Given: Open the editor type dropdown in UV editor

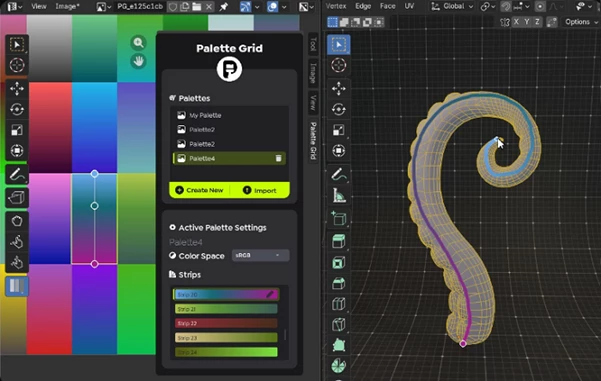Looking at the screenshot, I should click(14, 7).
